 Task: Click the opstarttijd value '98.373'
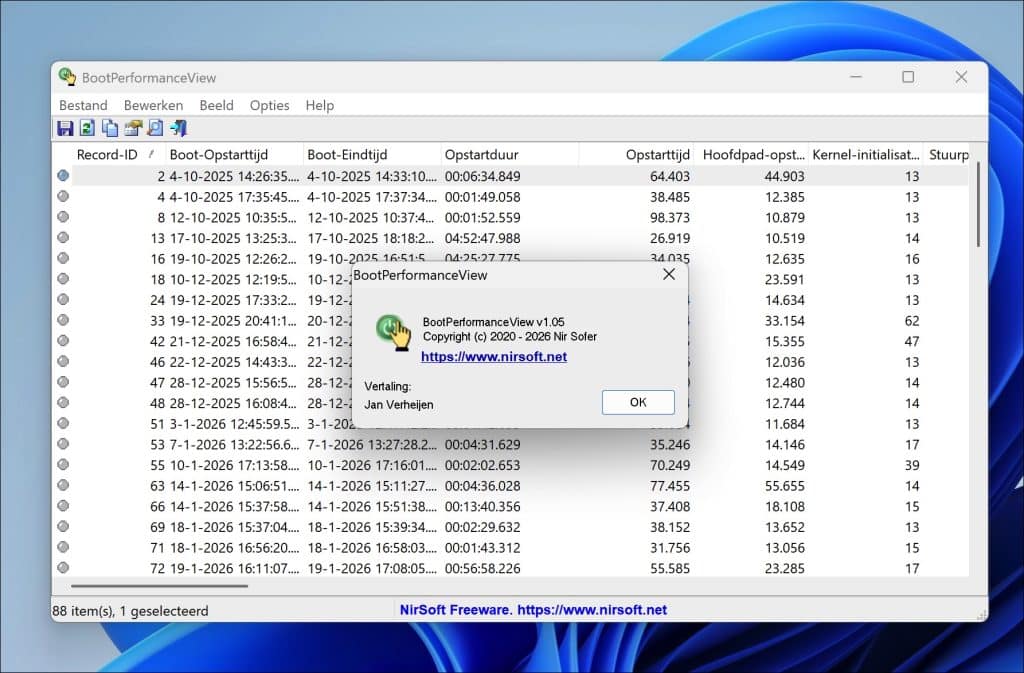[669, 217]
